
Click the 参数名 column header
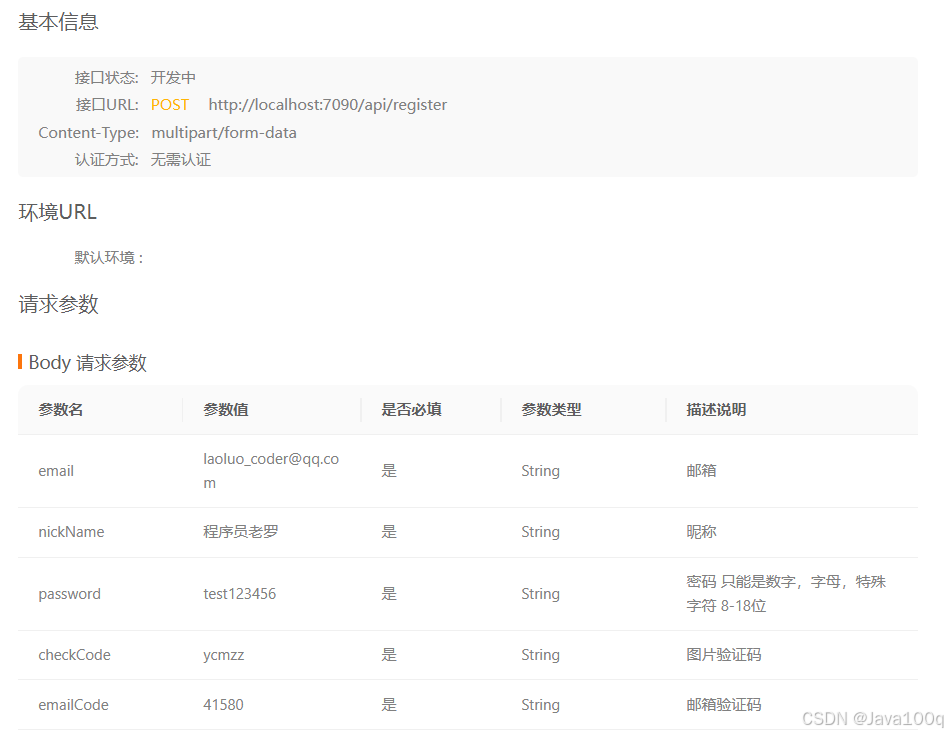tap(60, 410)
